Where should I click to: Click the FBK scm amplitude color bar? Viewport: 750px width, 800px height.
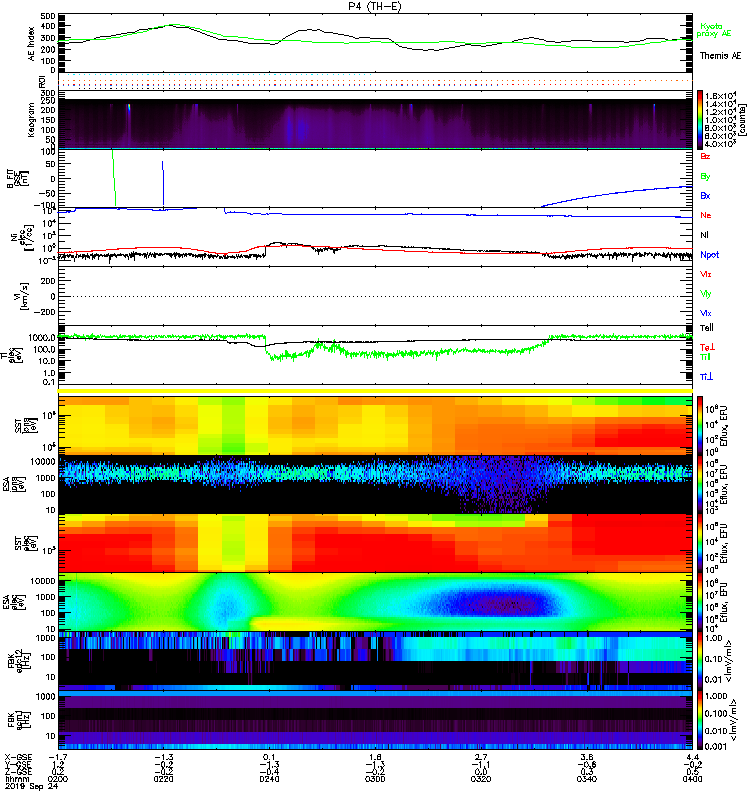[x=700, y=719]
